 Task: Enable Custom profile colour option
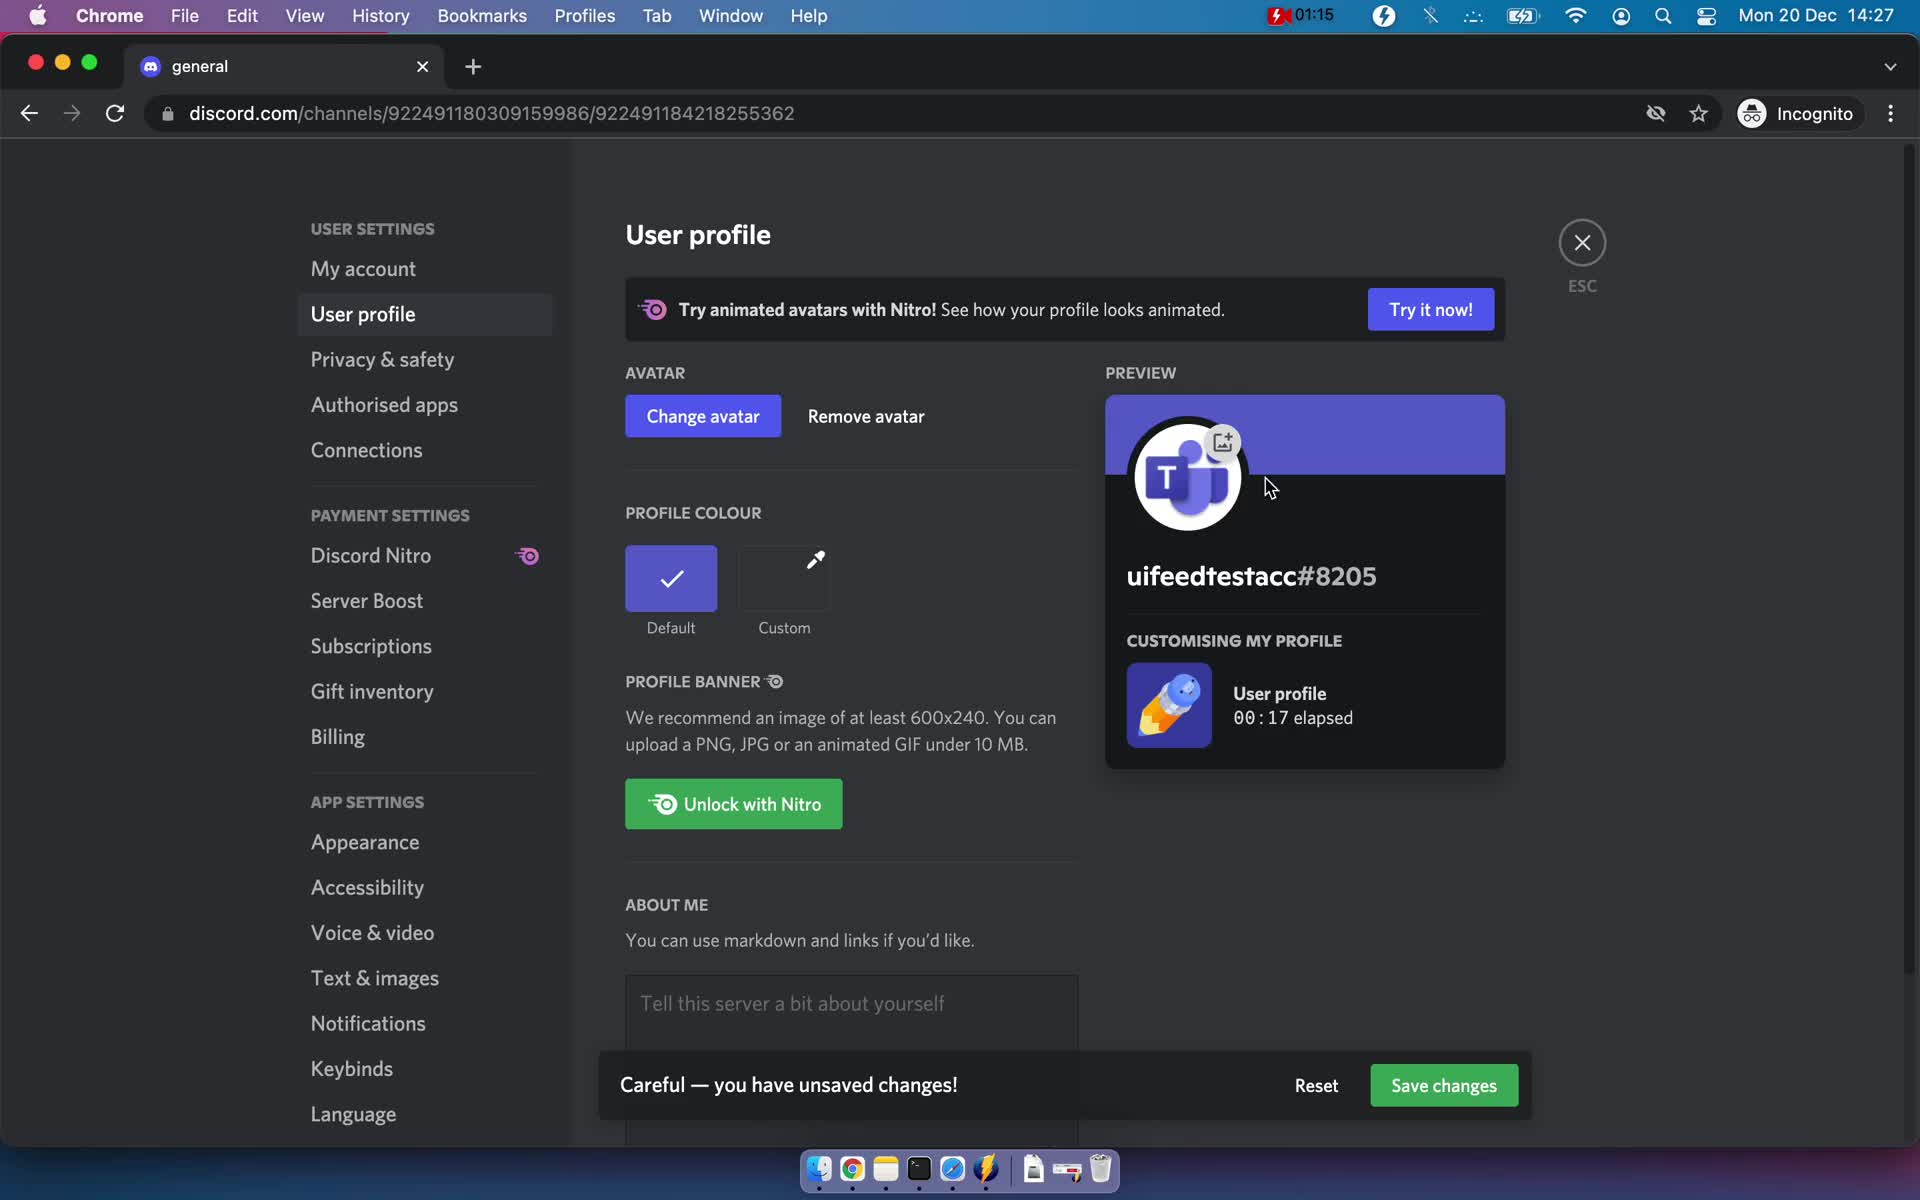pos(784,578)
